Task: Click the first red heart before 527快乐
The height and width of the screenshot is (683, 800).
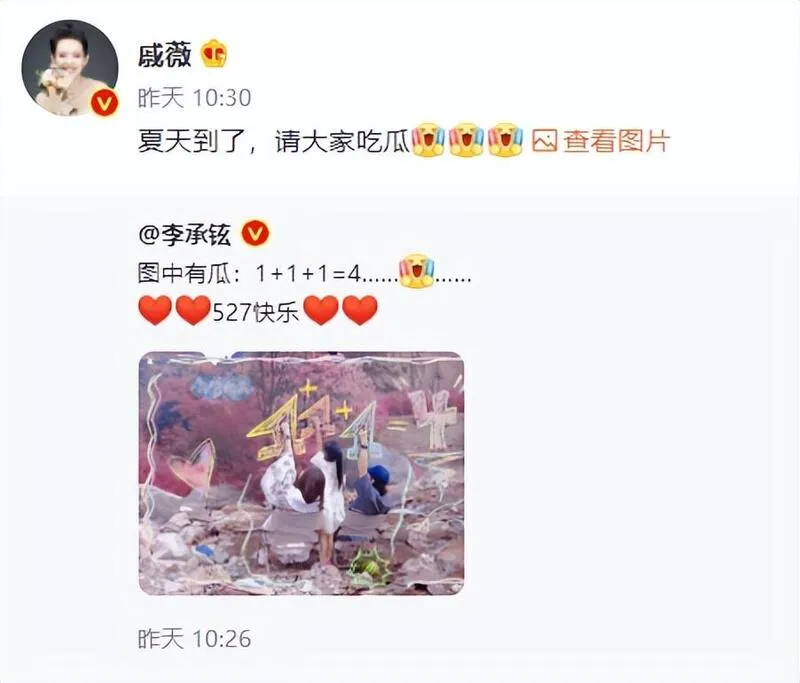Action: (155, 310)
